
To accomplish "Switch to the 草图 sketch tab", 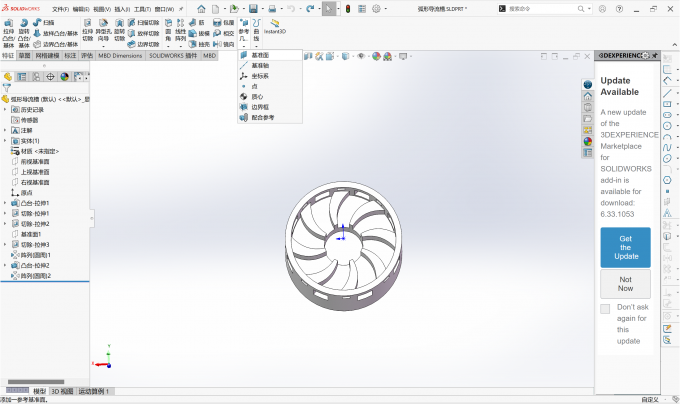I will [x=24, y=55].
